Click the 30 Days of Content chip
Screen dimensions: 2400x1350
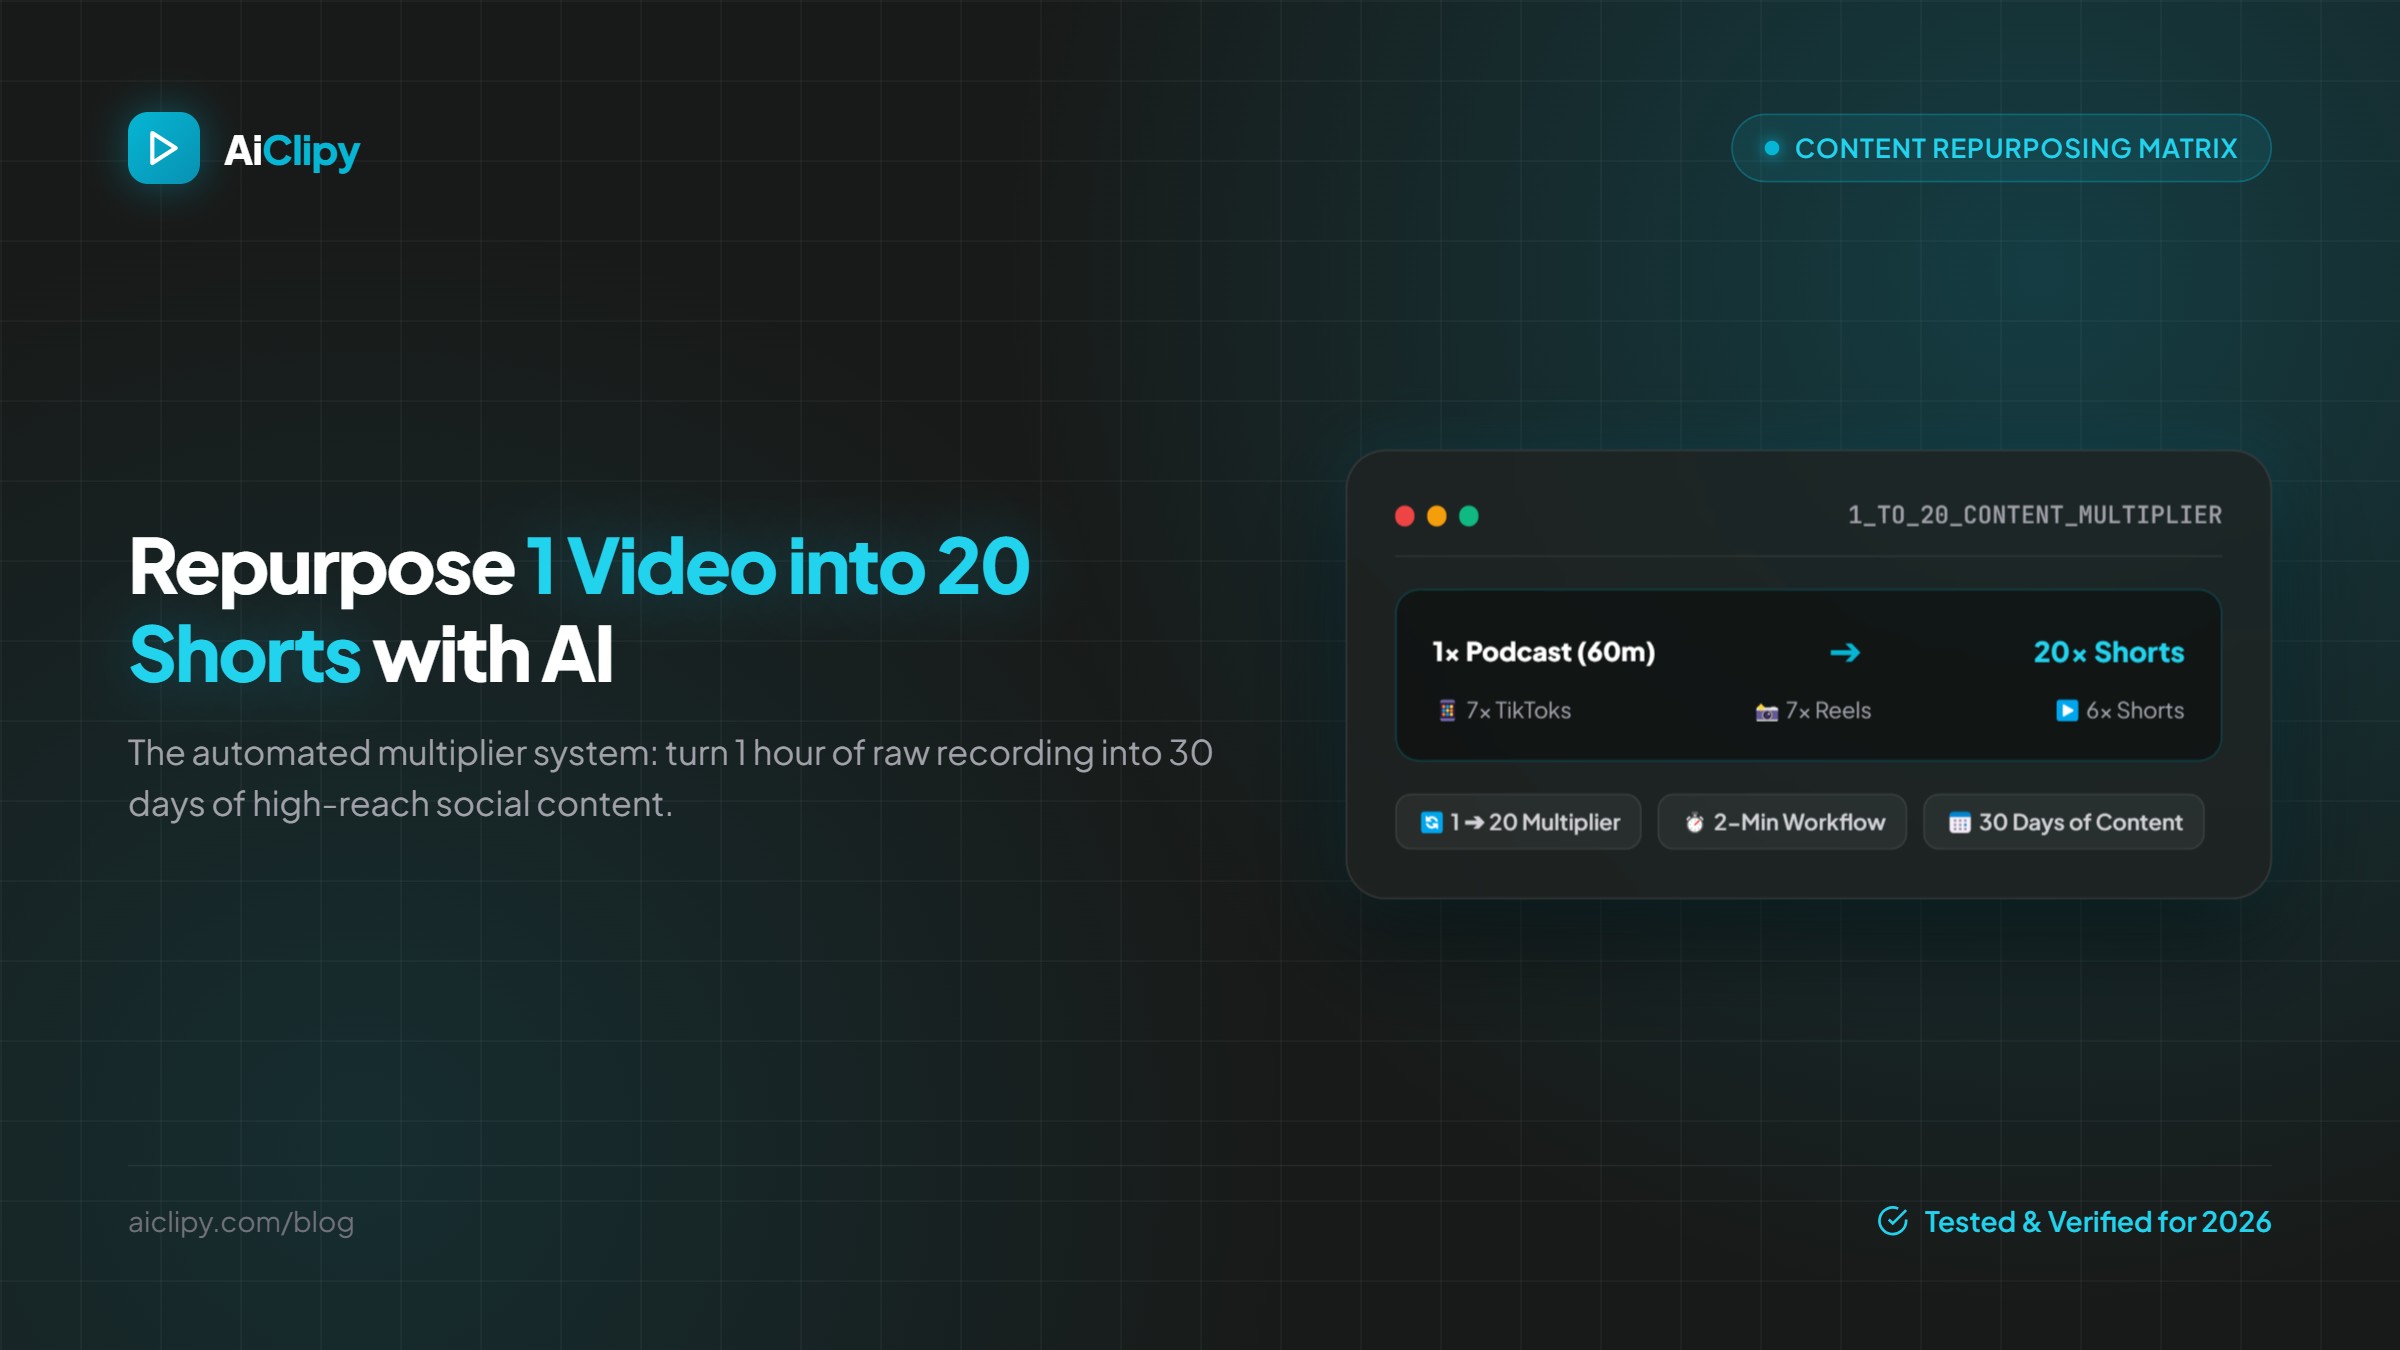click(2063, 822)
